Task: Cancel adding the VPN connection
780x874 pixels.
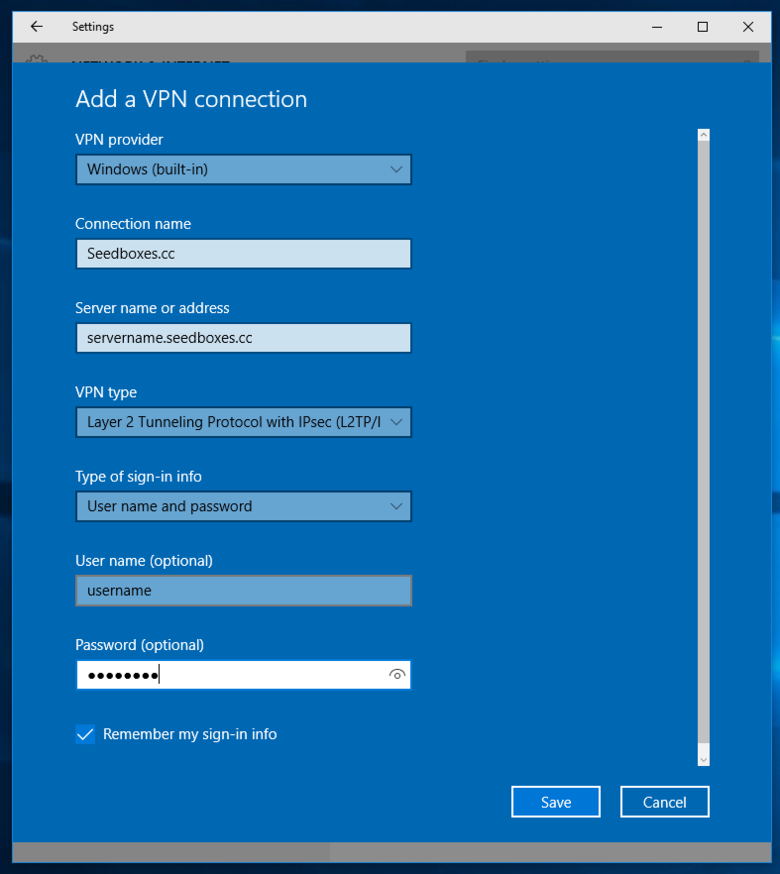Action: pos(665,802)
